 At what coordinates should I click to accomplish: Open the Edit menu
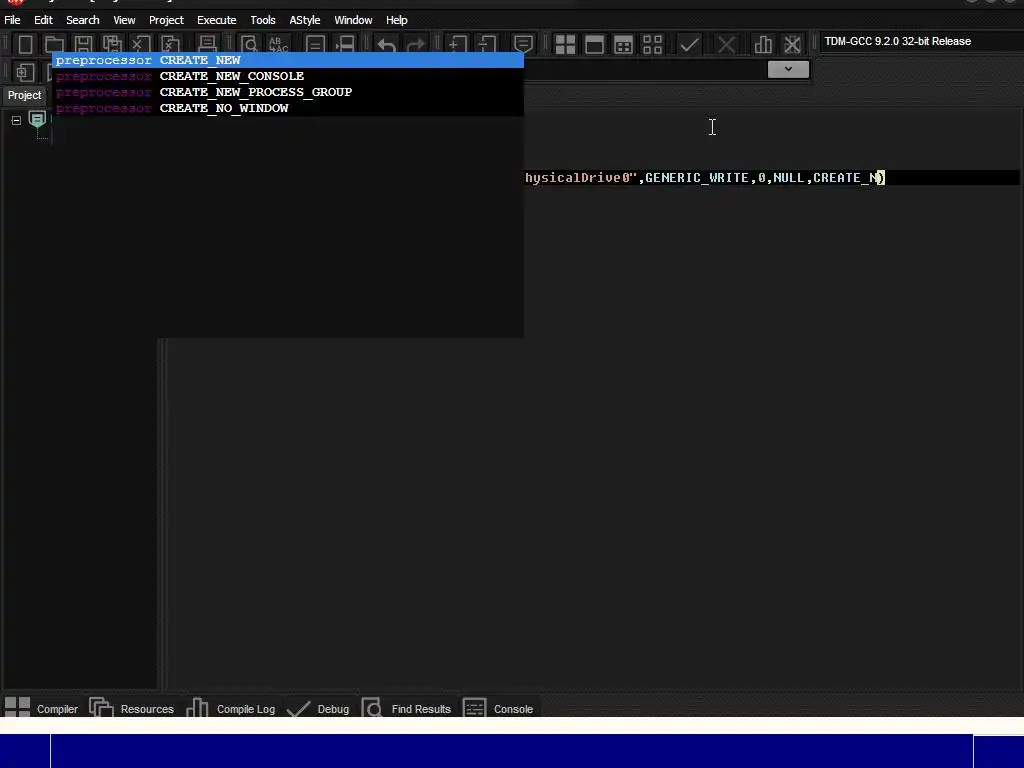click(43, 20)
